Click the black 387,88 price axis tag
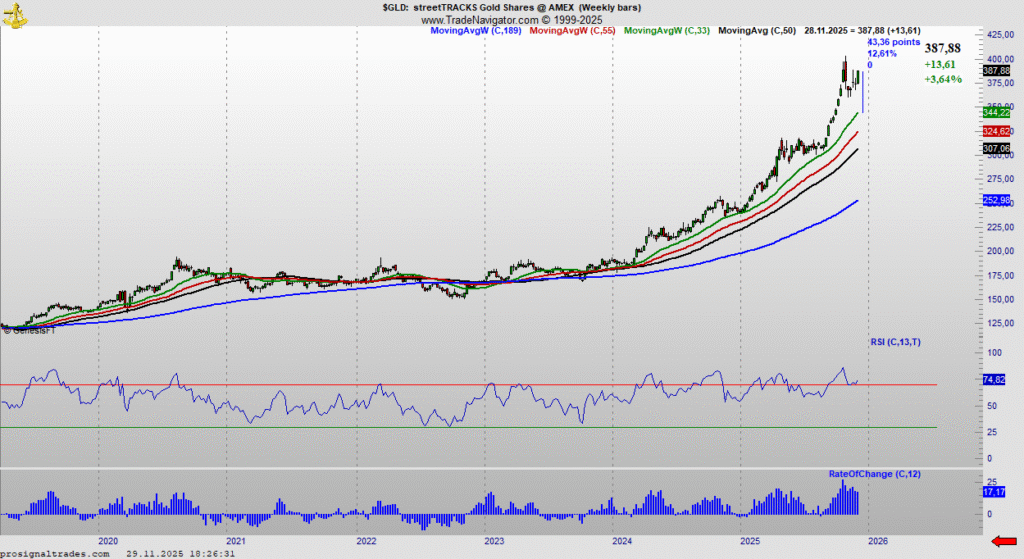1024x559 pixels. coord(996,71)
